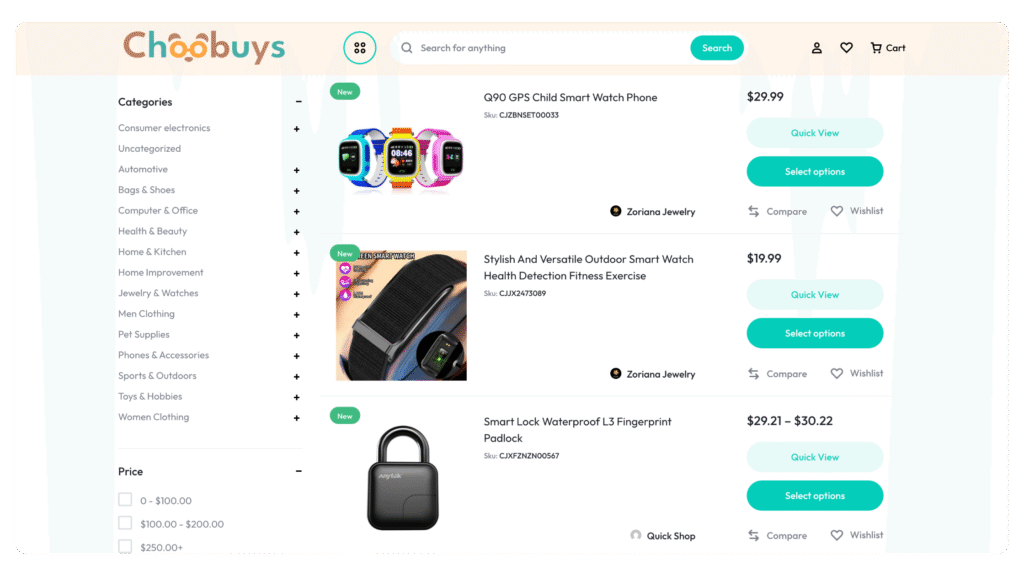Open the category grid menu icon
Viewport: 1024px width, 576px height.
pos(360,48)
